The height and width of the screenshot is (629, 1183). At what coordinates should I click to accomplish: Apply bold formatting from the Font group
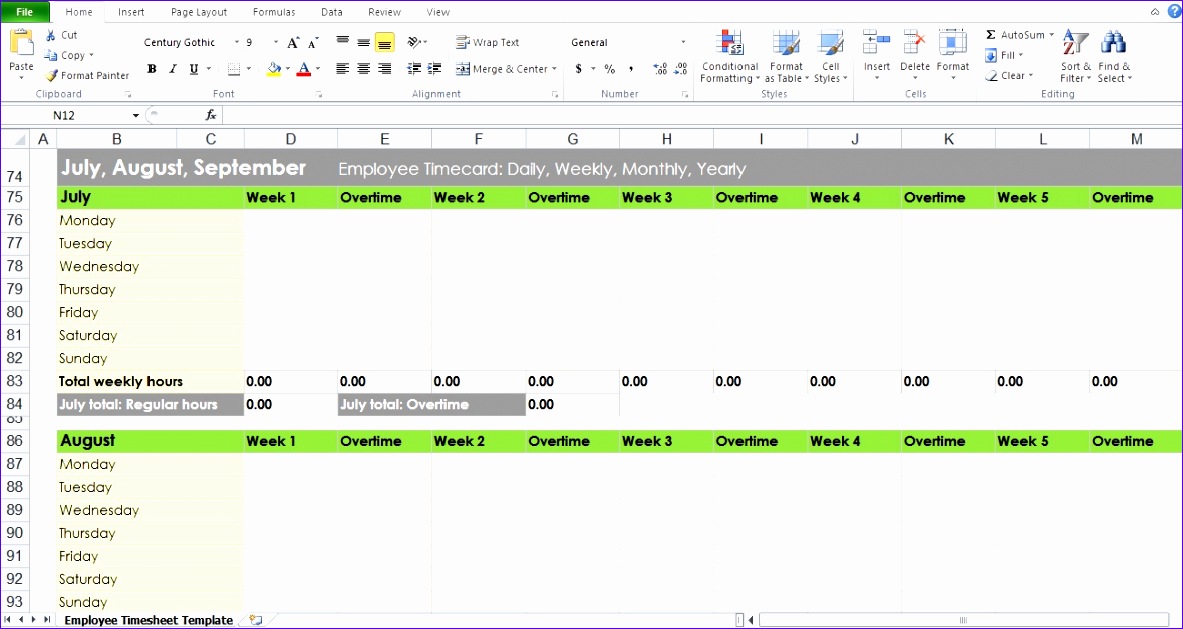click(x=152, y=69)
